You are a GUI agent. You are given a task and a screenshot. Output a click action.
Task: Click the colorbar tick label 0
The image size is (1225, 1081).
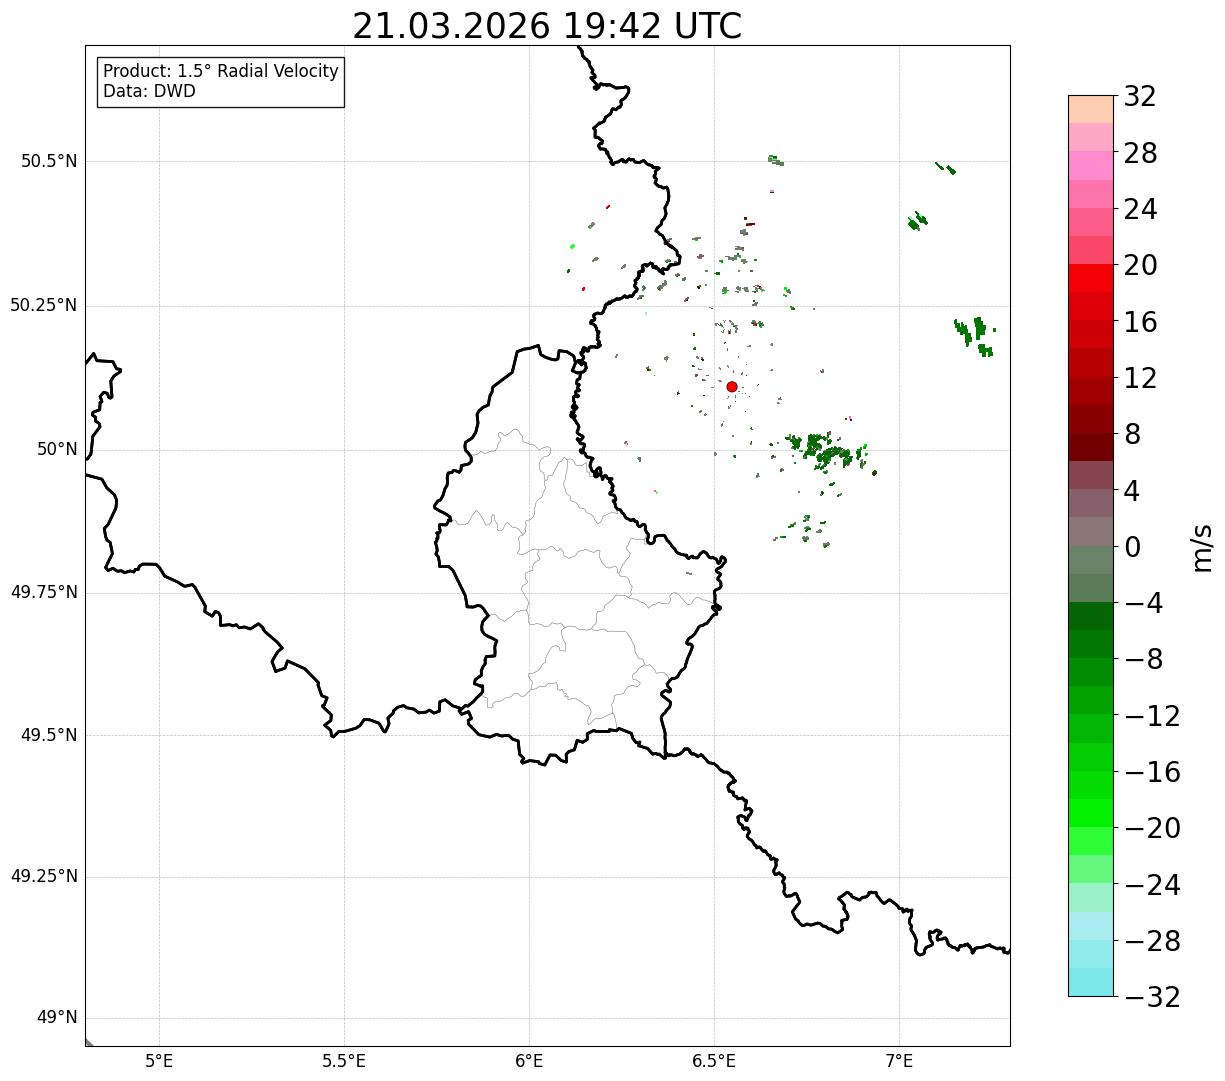pos(1132,547)
